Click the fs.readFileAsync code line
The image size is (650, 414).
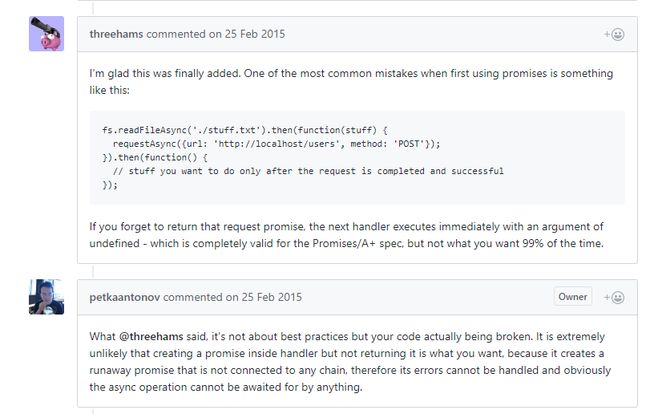[x=245, y=130]
